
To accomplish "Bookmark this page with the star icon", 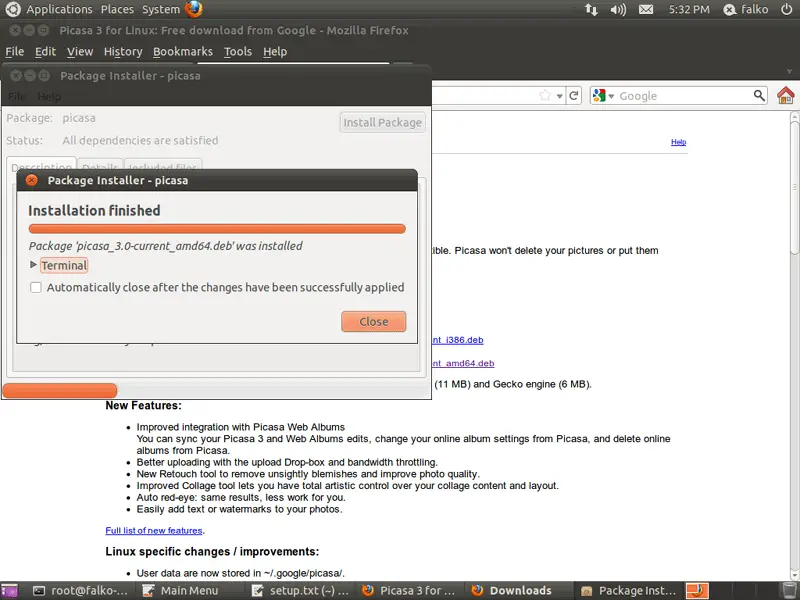I will pos(545,95).
